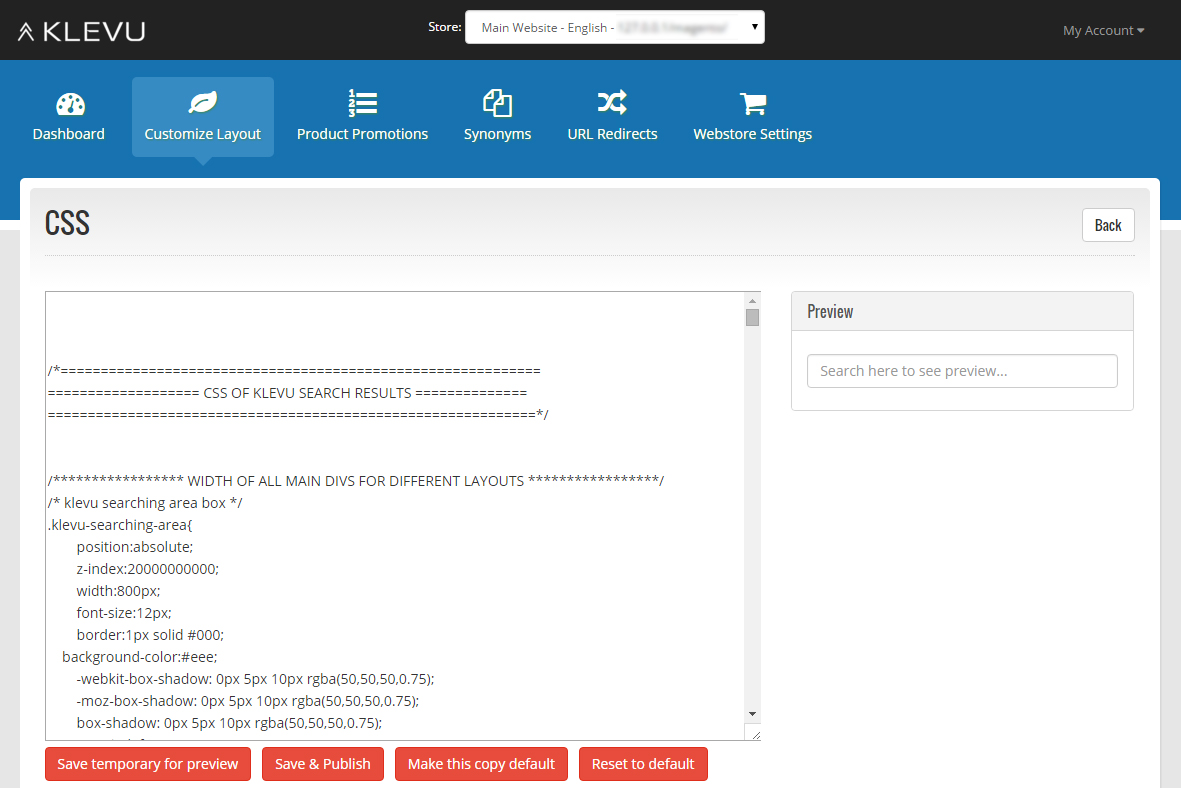Click the Webstore Settings cart icon
The image size is (1181, 788).
(752, 104)
